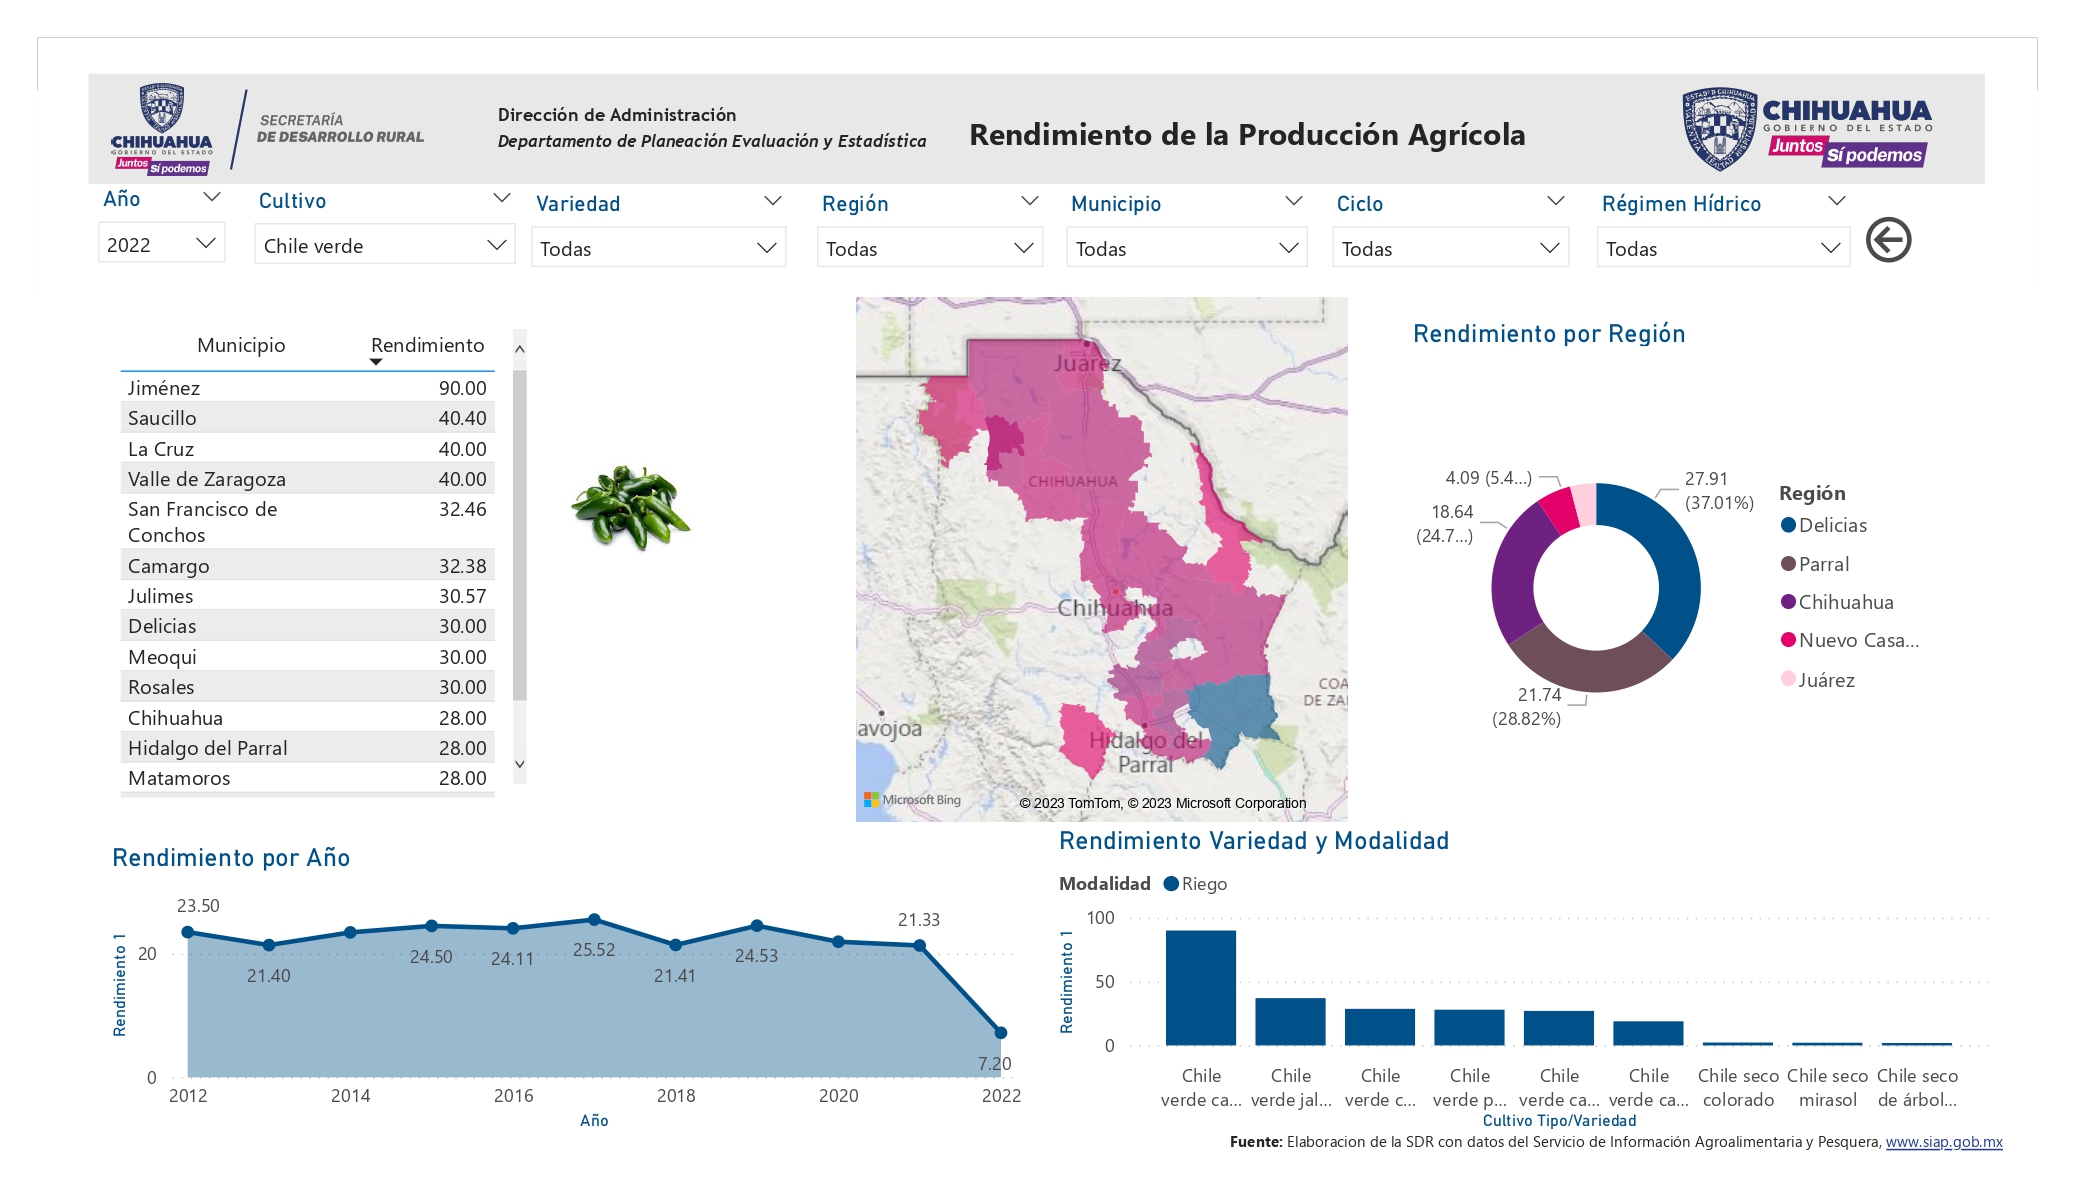Image resolution: width=2075 pixels, height=1200 pixels.
Task: Click the Nuevo Casas Grandes legend color dot
Action: 1788,640
